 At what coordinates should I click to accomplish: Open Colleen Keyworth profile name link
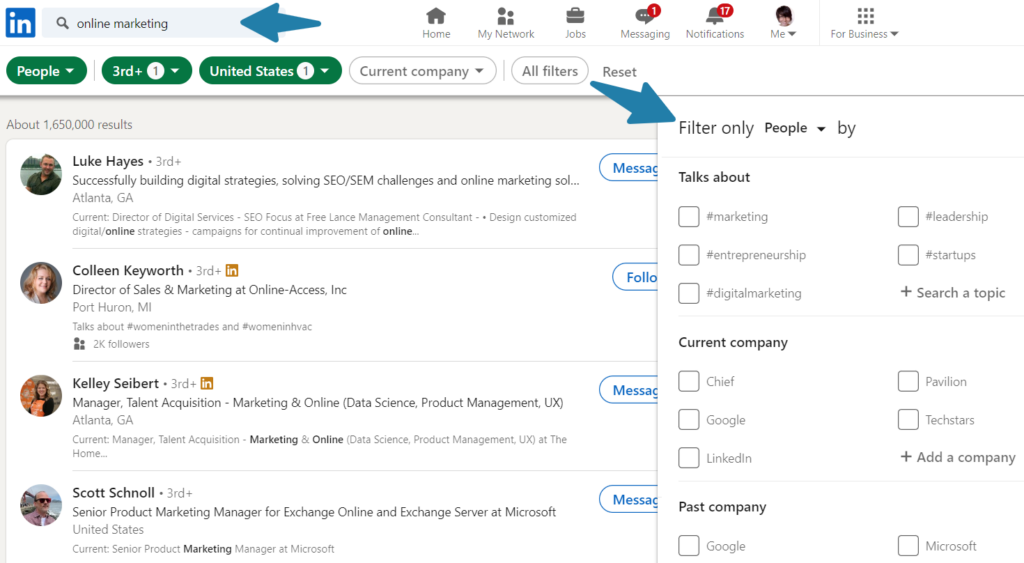point(128,270)
